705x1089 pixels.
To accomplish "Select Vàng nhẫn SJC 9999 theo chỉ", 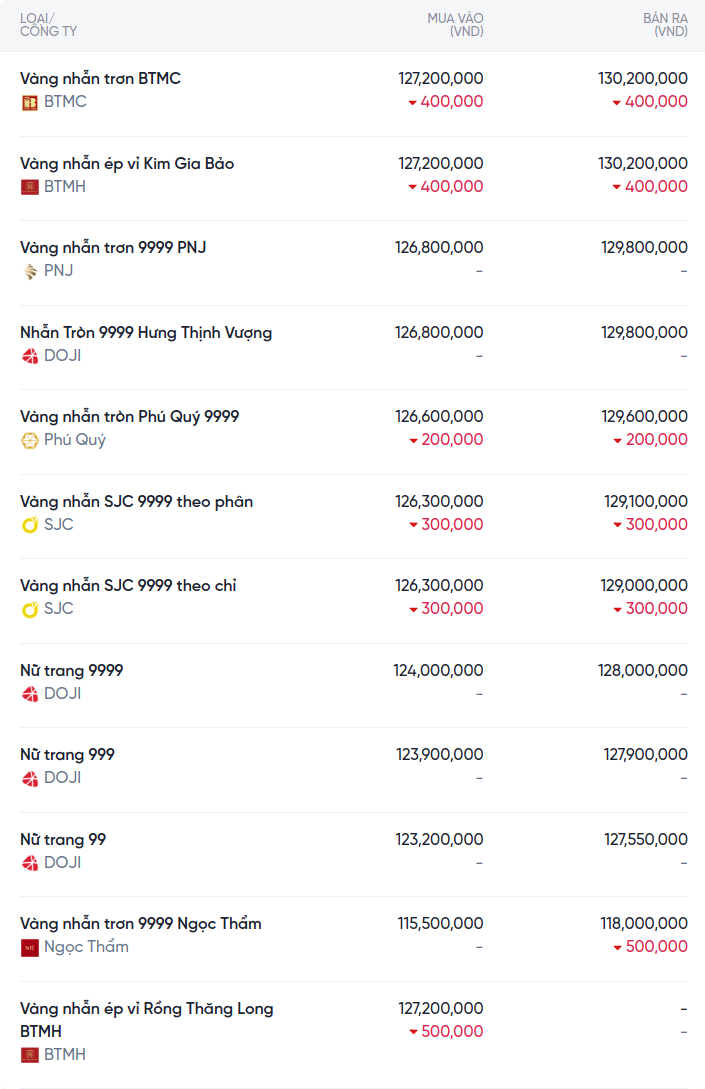I will tap(128, 585).
